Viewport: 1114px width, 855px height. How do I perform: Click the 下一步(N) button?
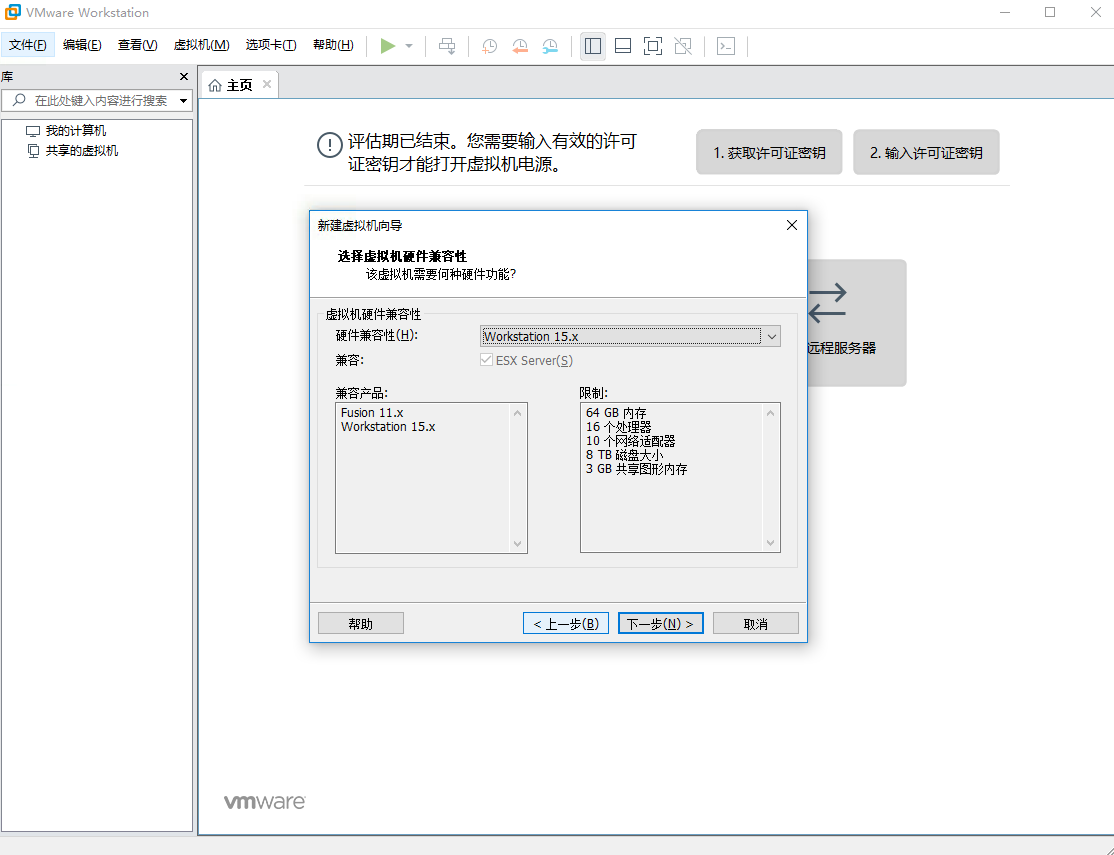pos(660,622)
